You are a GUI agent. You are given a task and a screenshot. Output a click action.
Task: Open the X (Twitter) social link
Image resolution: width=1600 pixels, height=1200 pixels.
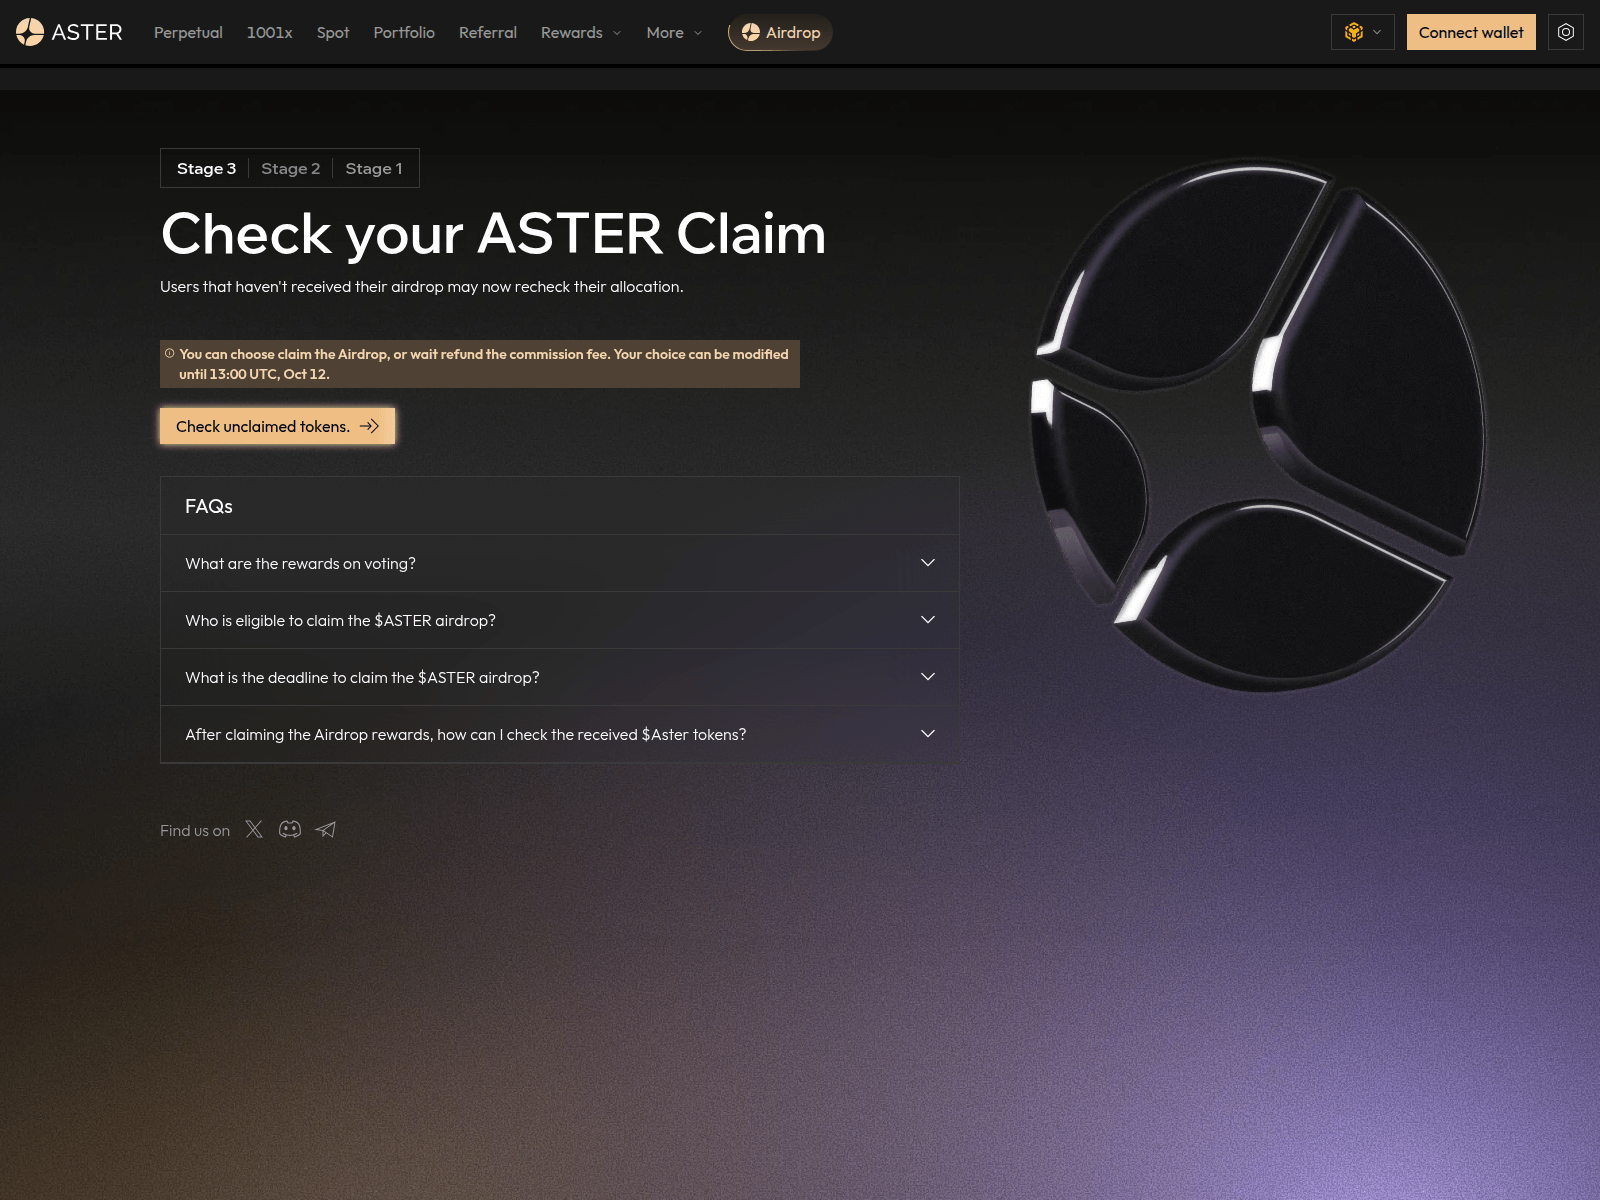click(x=254, y=829)
